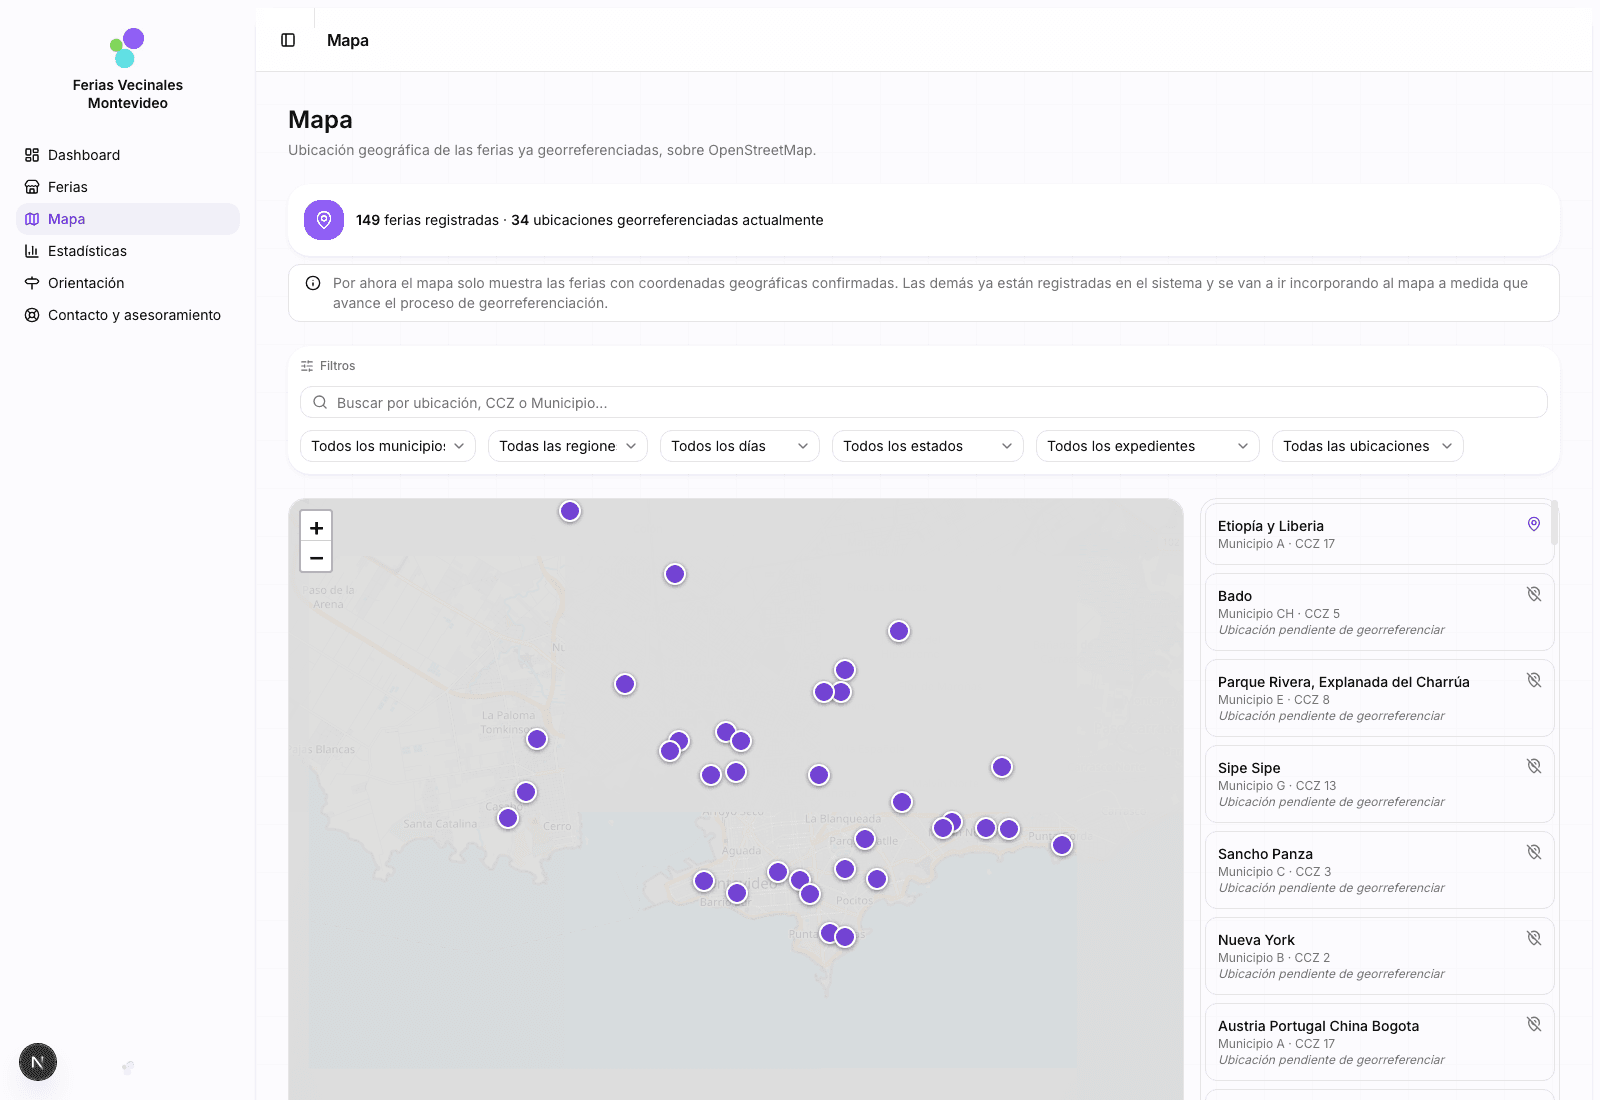Select the Sancho Panza feria title

(1265, 854)
